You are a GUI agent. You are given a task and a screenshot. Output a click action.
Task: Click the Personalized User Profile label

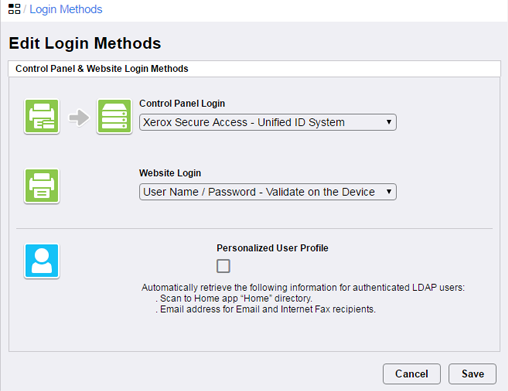[272, 248]
